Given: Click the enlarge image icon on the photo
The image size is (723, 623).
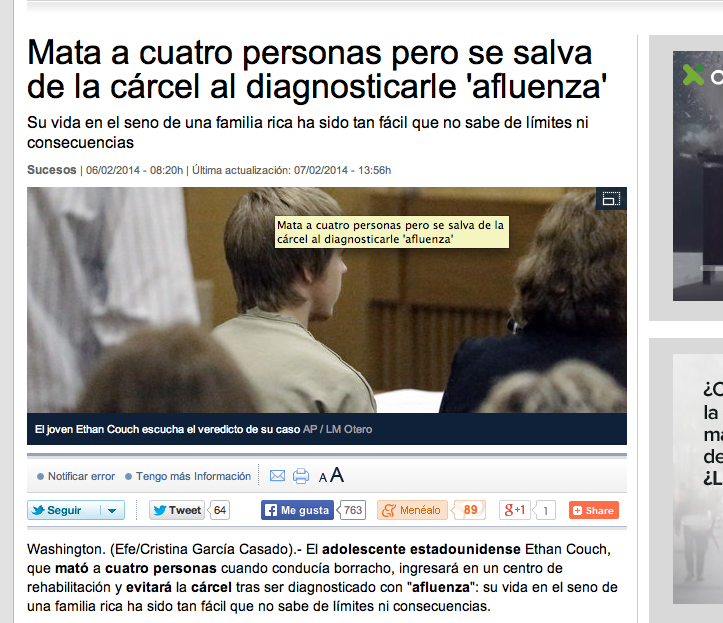Looking at the screenshot, I should [x=611, y=199].
